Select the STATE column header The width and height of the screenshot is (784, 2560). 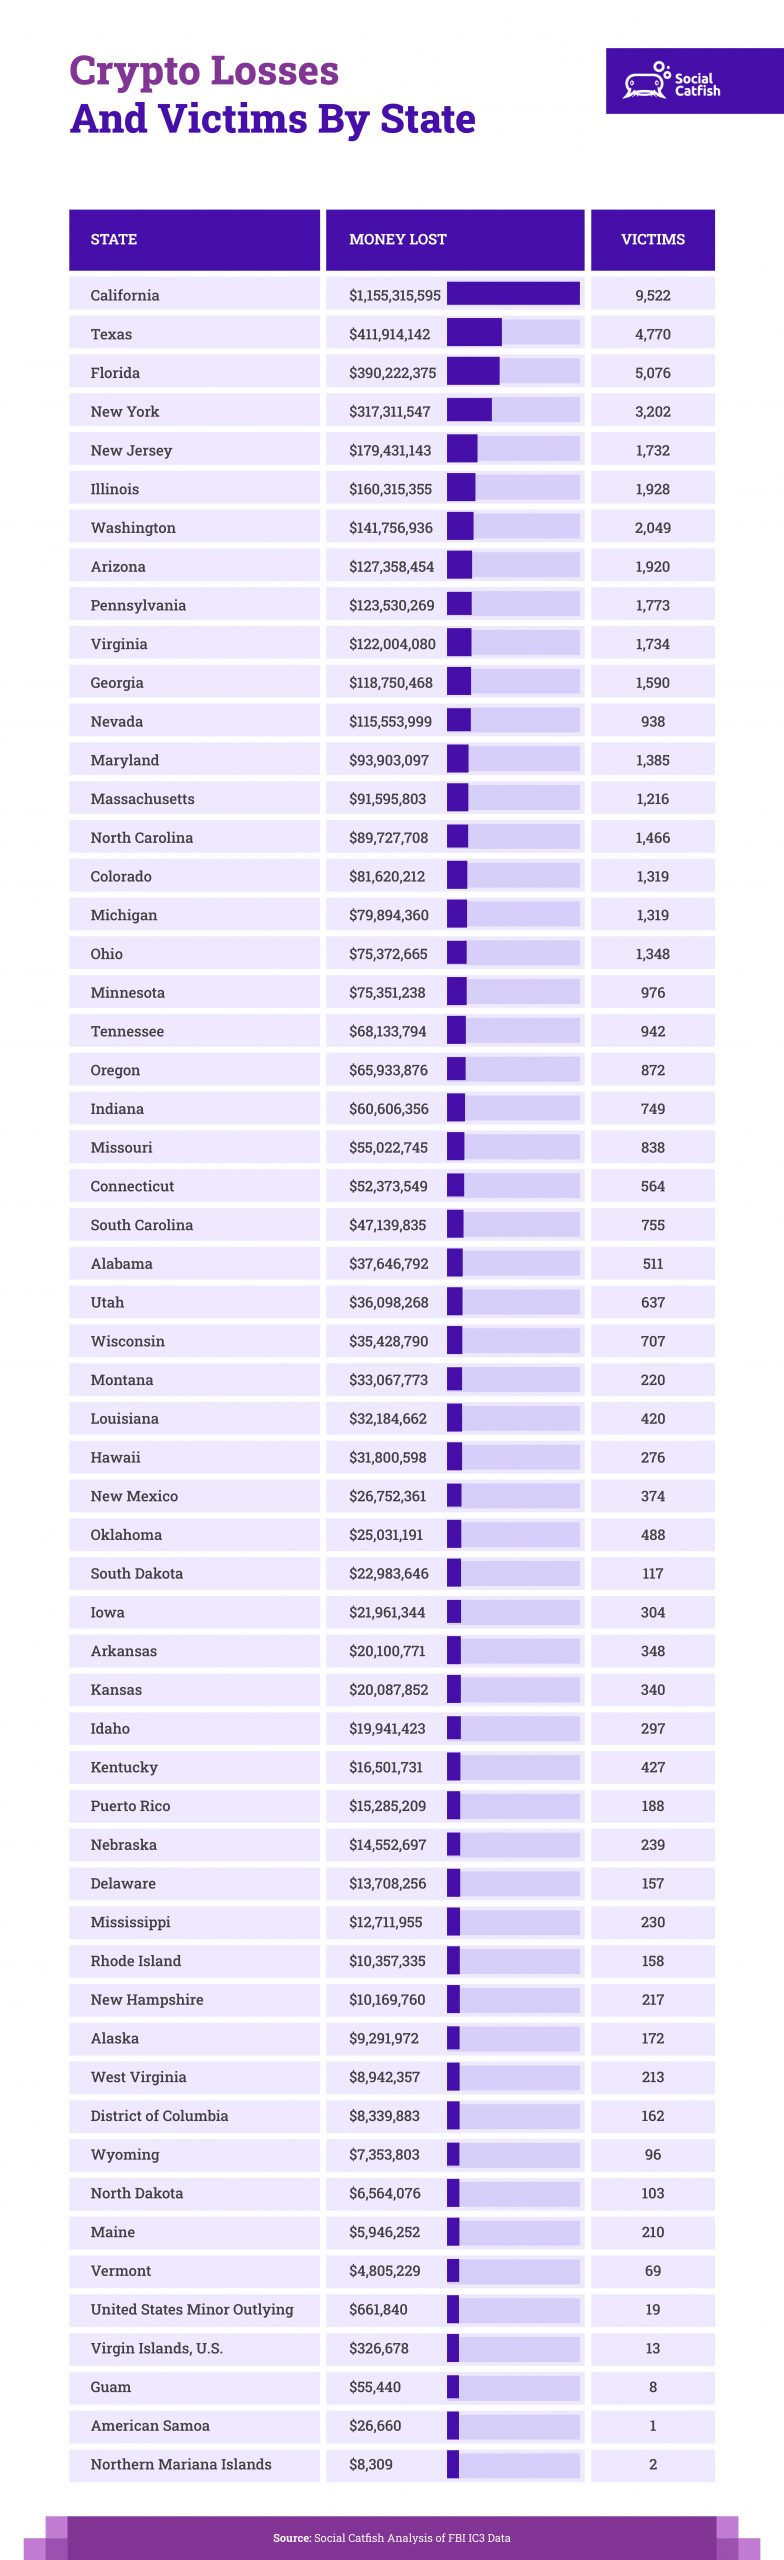pyautogui.click(x=194, y=240)
